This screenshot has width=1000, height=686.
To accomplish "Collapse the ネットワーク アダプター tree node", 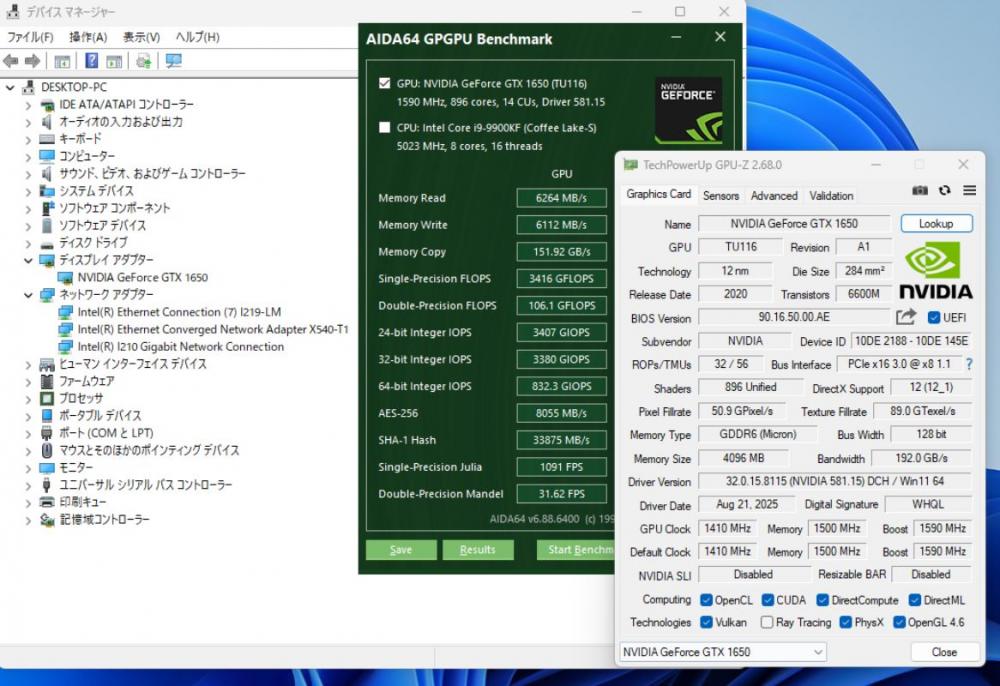I will 27,295.
